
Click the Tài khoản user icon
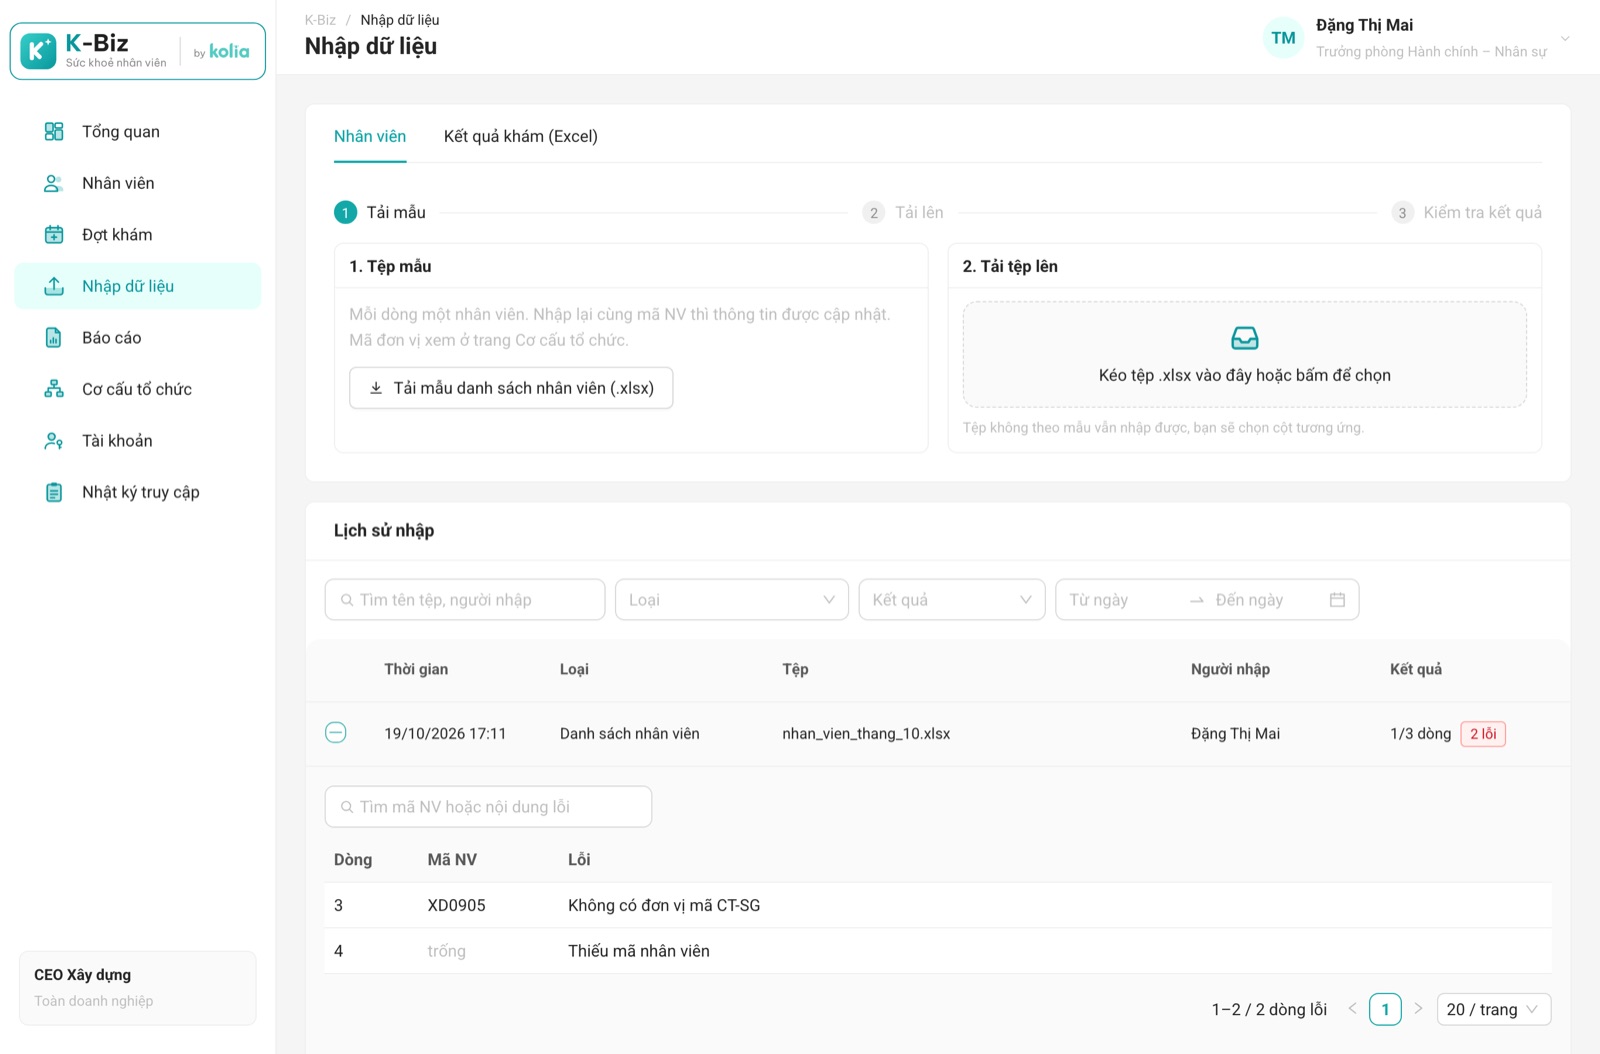coord(54,441)
